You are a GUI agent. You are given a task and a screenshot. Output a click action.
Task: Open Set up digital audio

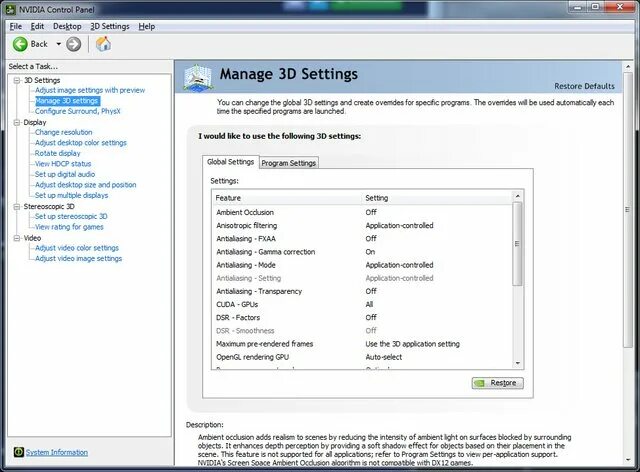[64, 174]
